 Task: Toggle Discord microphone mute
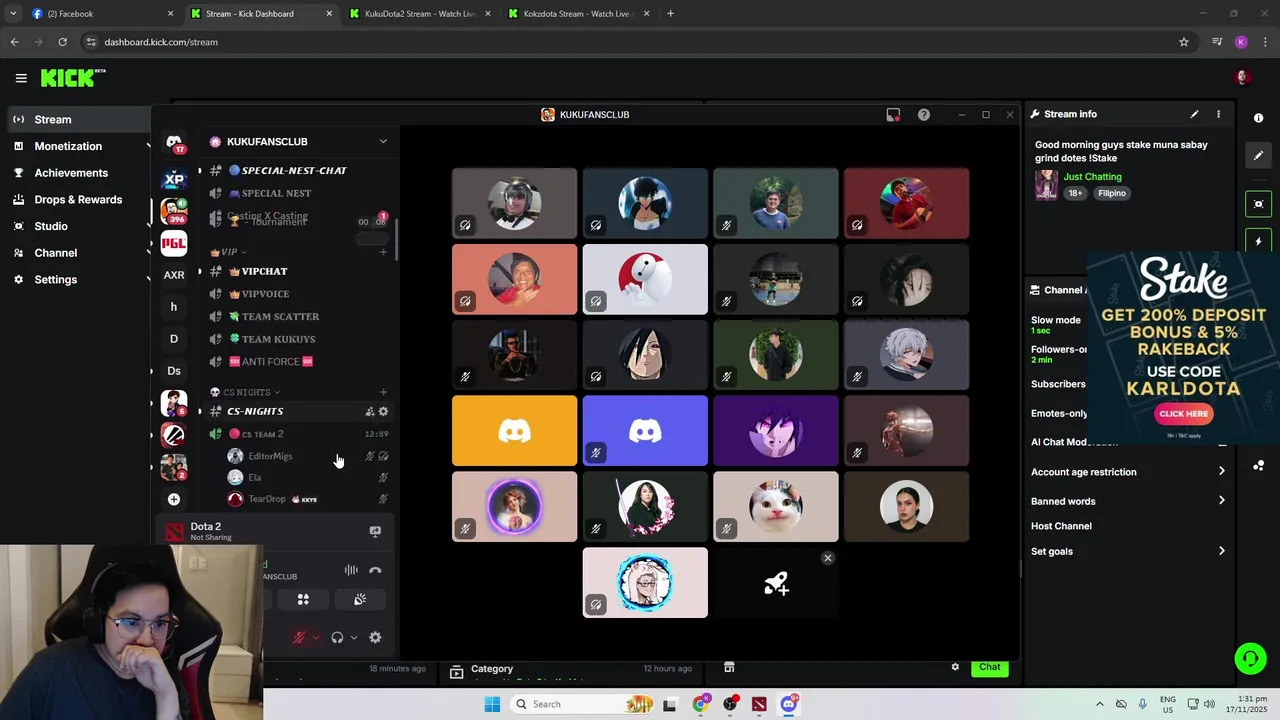click(299, 637)
